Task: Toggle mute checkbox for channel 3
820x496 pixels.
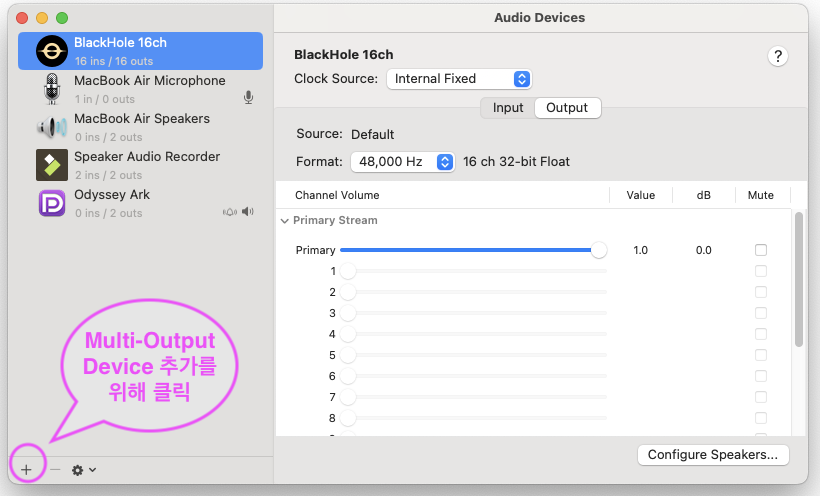Action: (x=761, y=313)
